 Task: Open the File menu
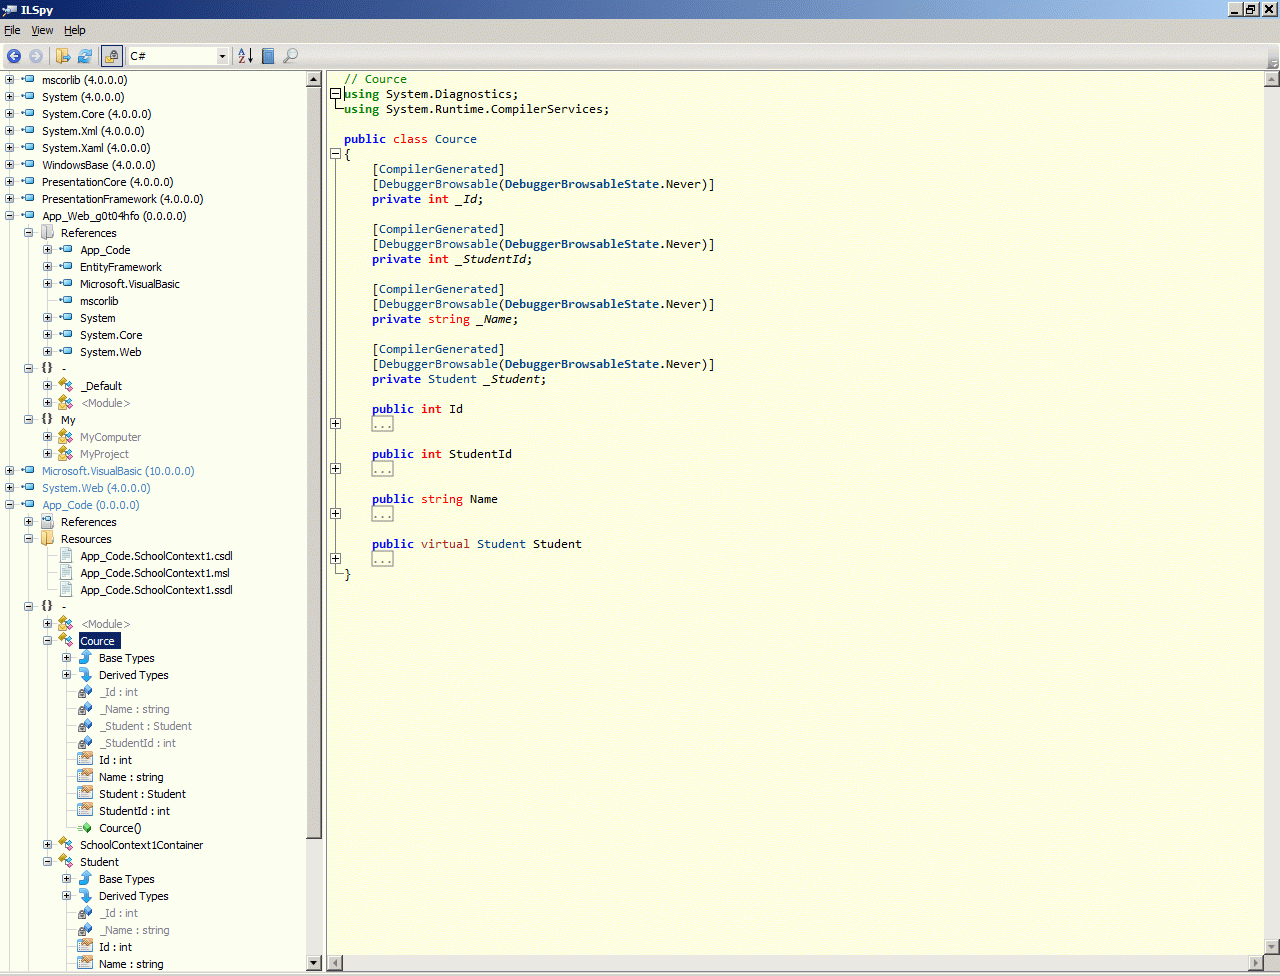pyautogui.click(x=12, y=31)
